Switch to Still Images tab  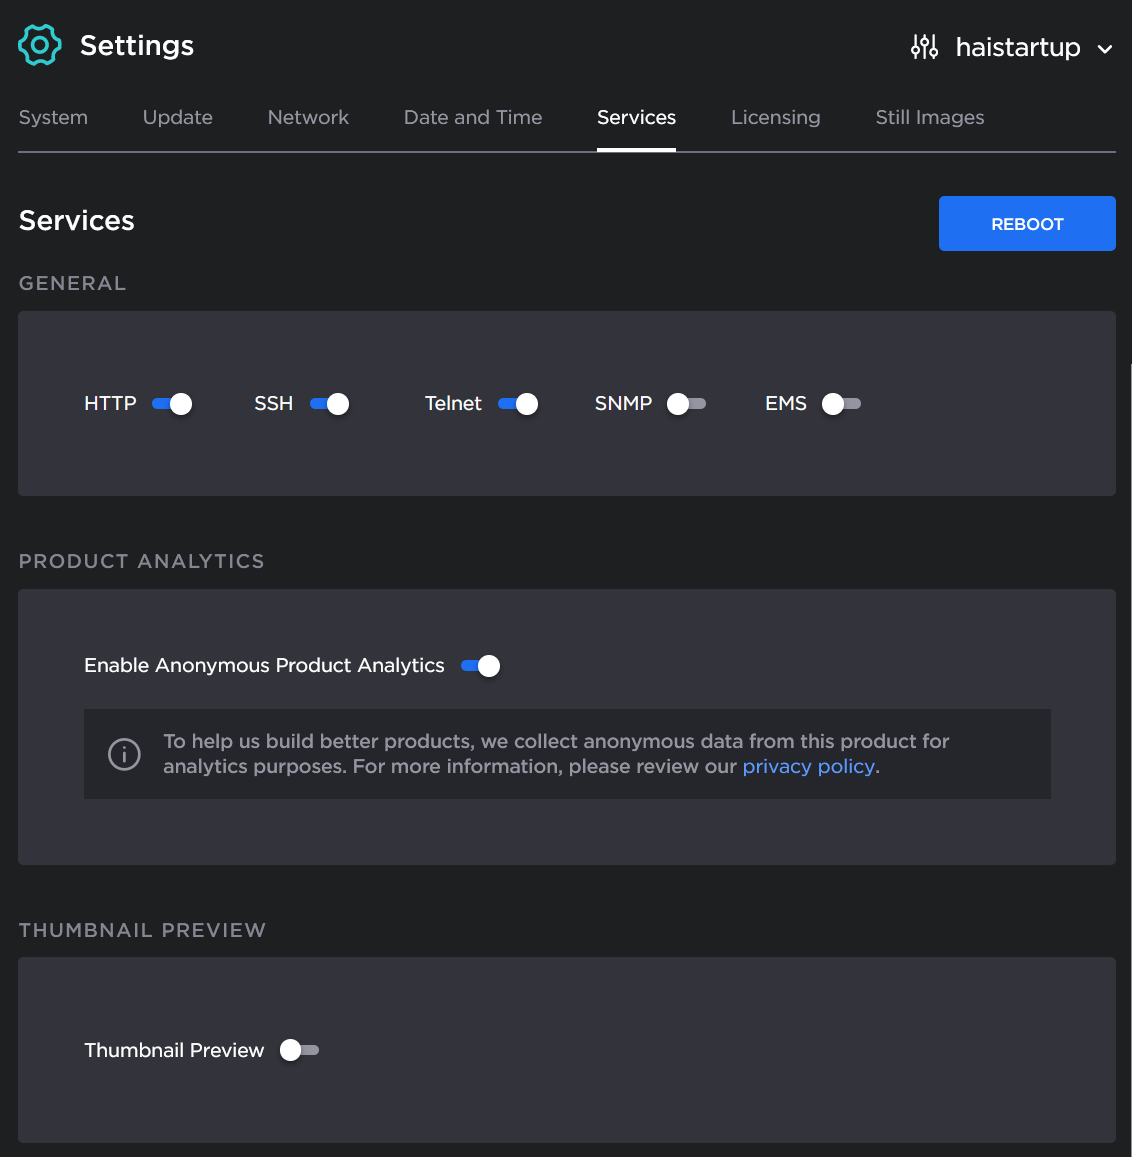click(929, 117)
